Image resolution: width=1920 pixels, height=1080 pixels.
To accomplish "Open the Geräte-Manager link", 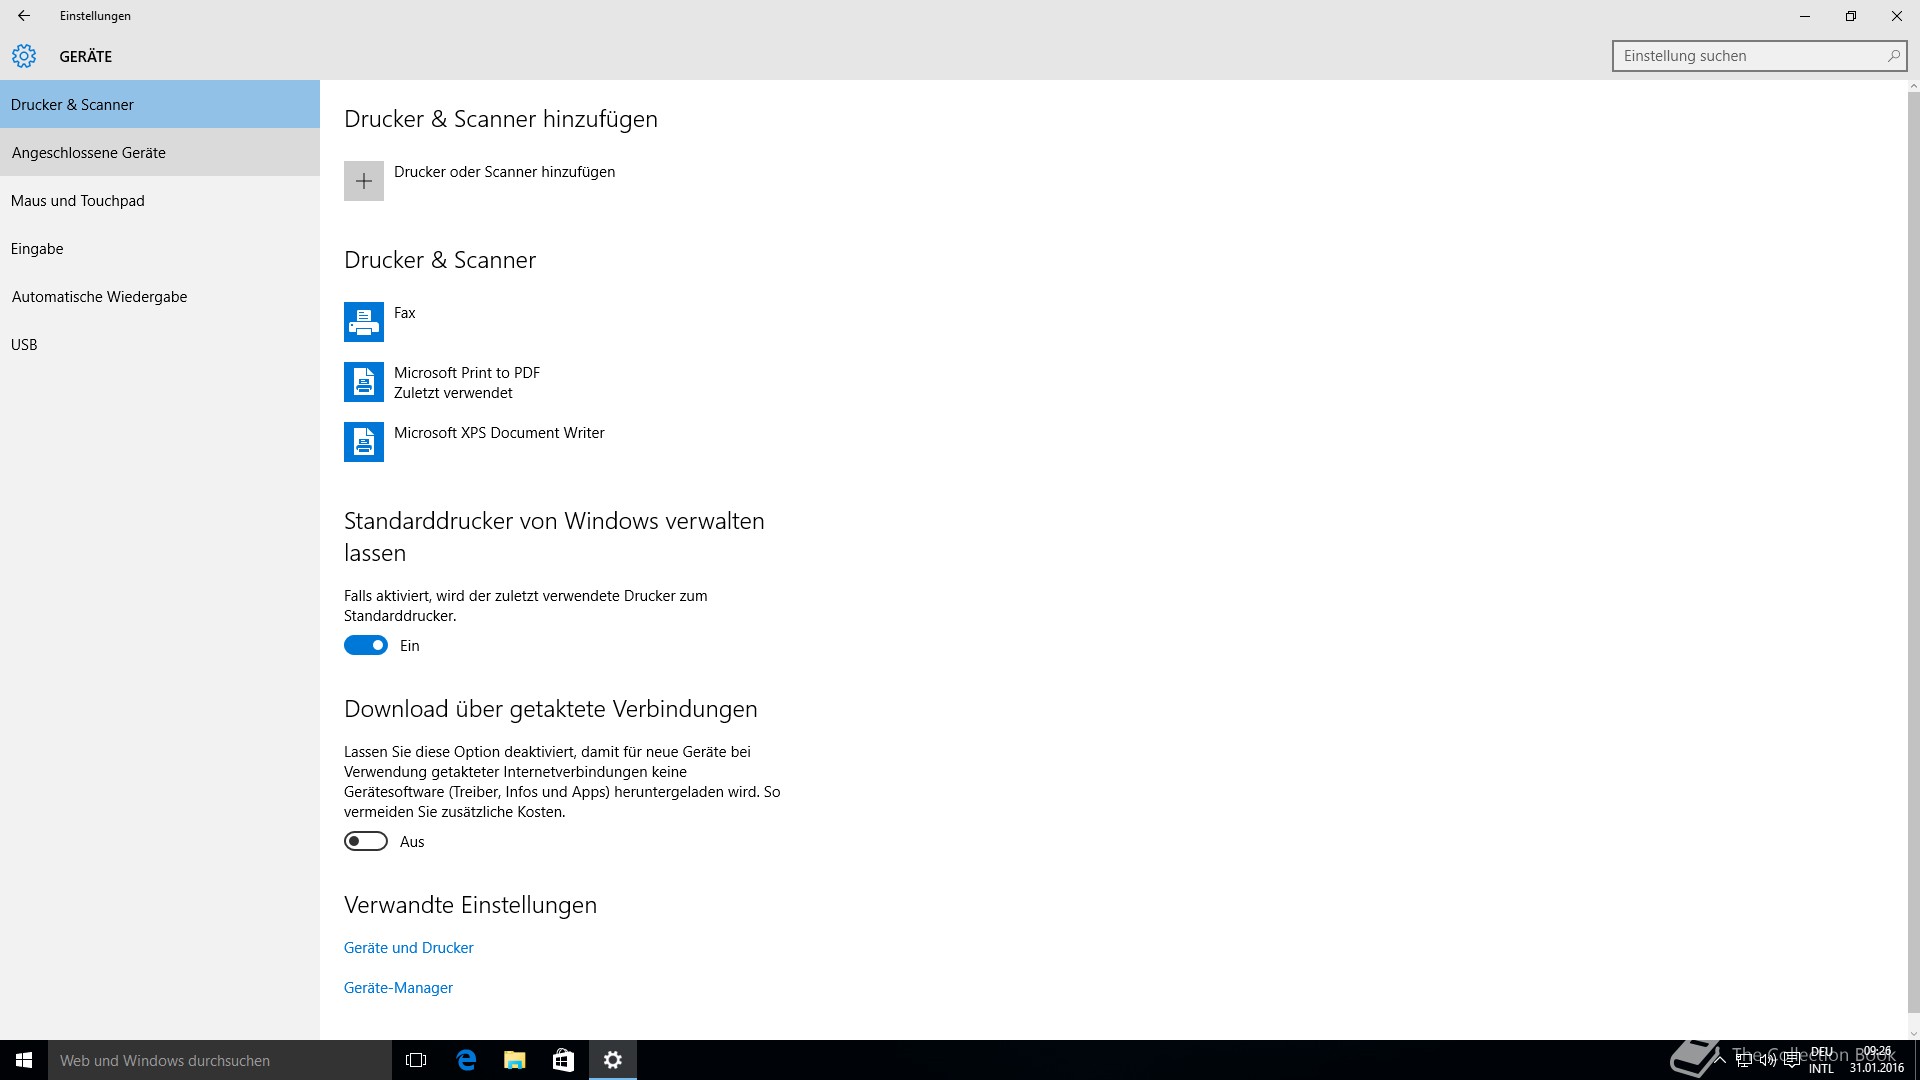I will tap(398, 987).
